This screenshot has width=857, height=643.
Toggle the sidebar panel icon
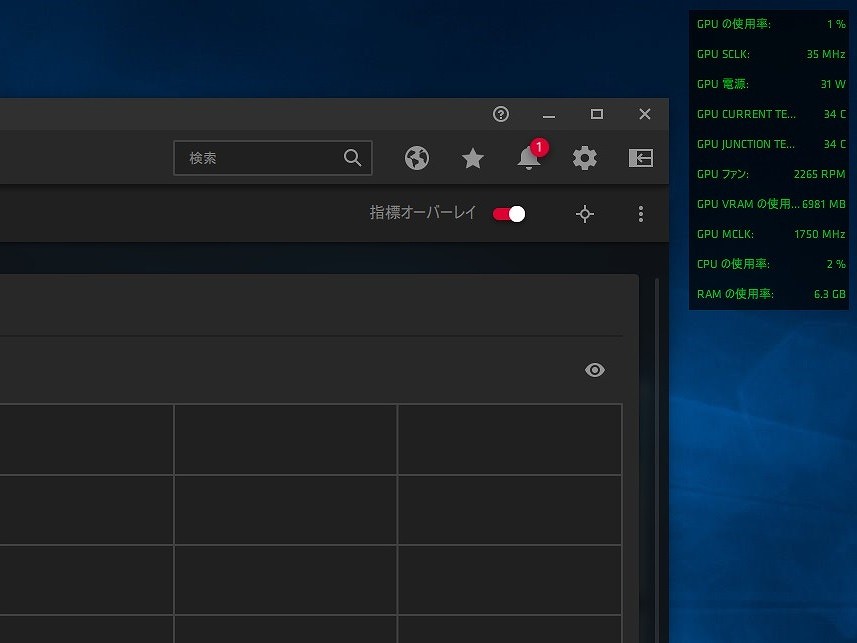640,158
